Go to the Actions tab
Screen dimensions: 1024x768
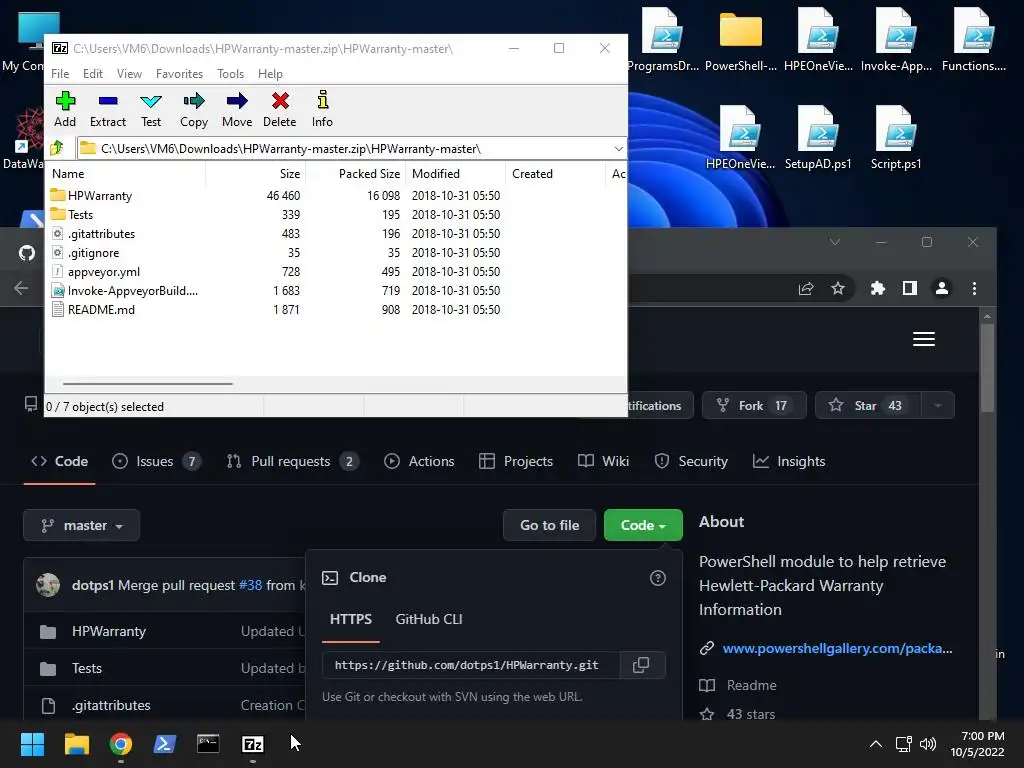[x=419, y=461]
